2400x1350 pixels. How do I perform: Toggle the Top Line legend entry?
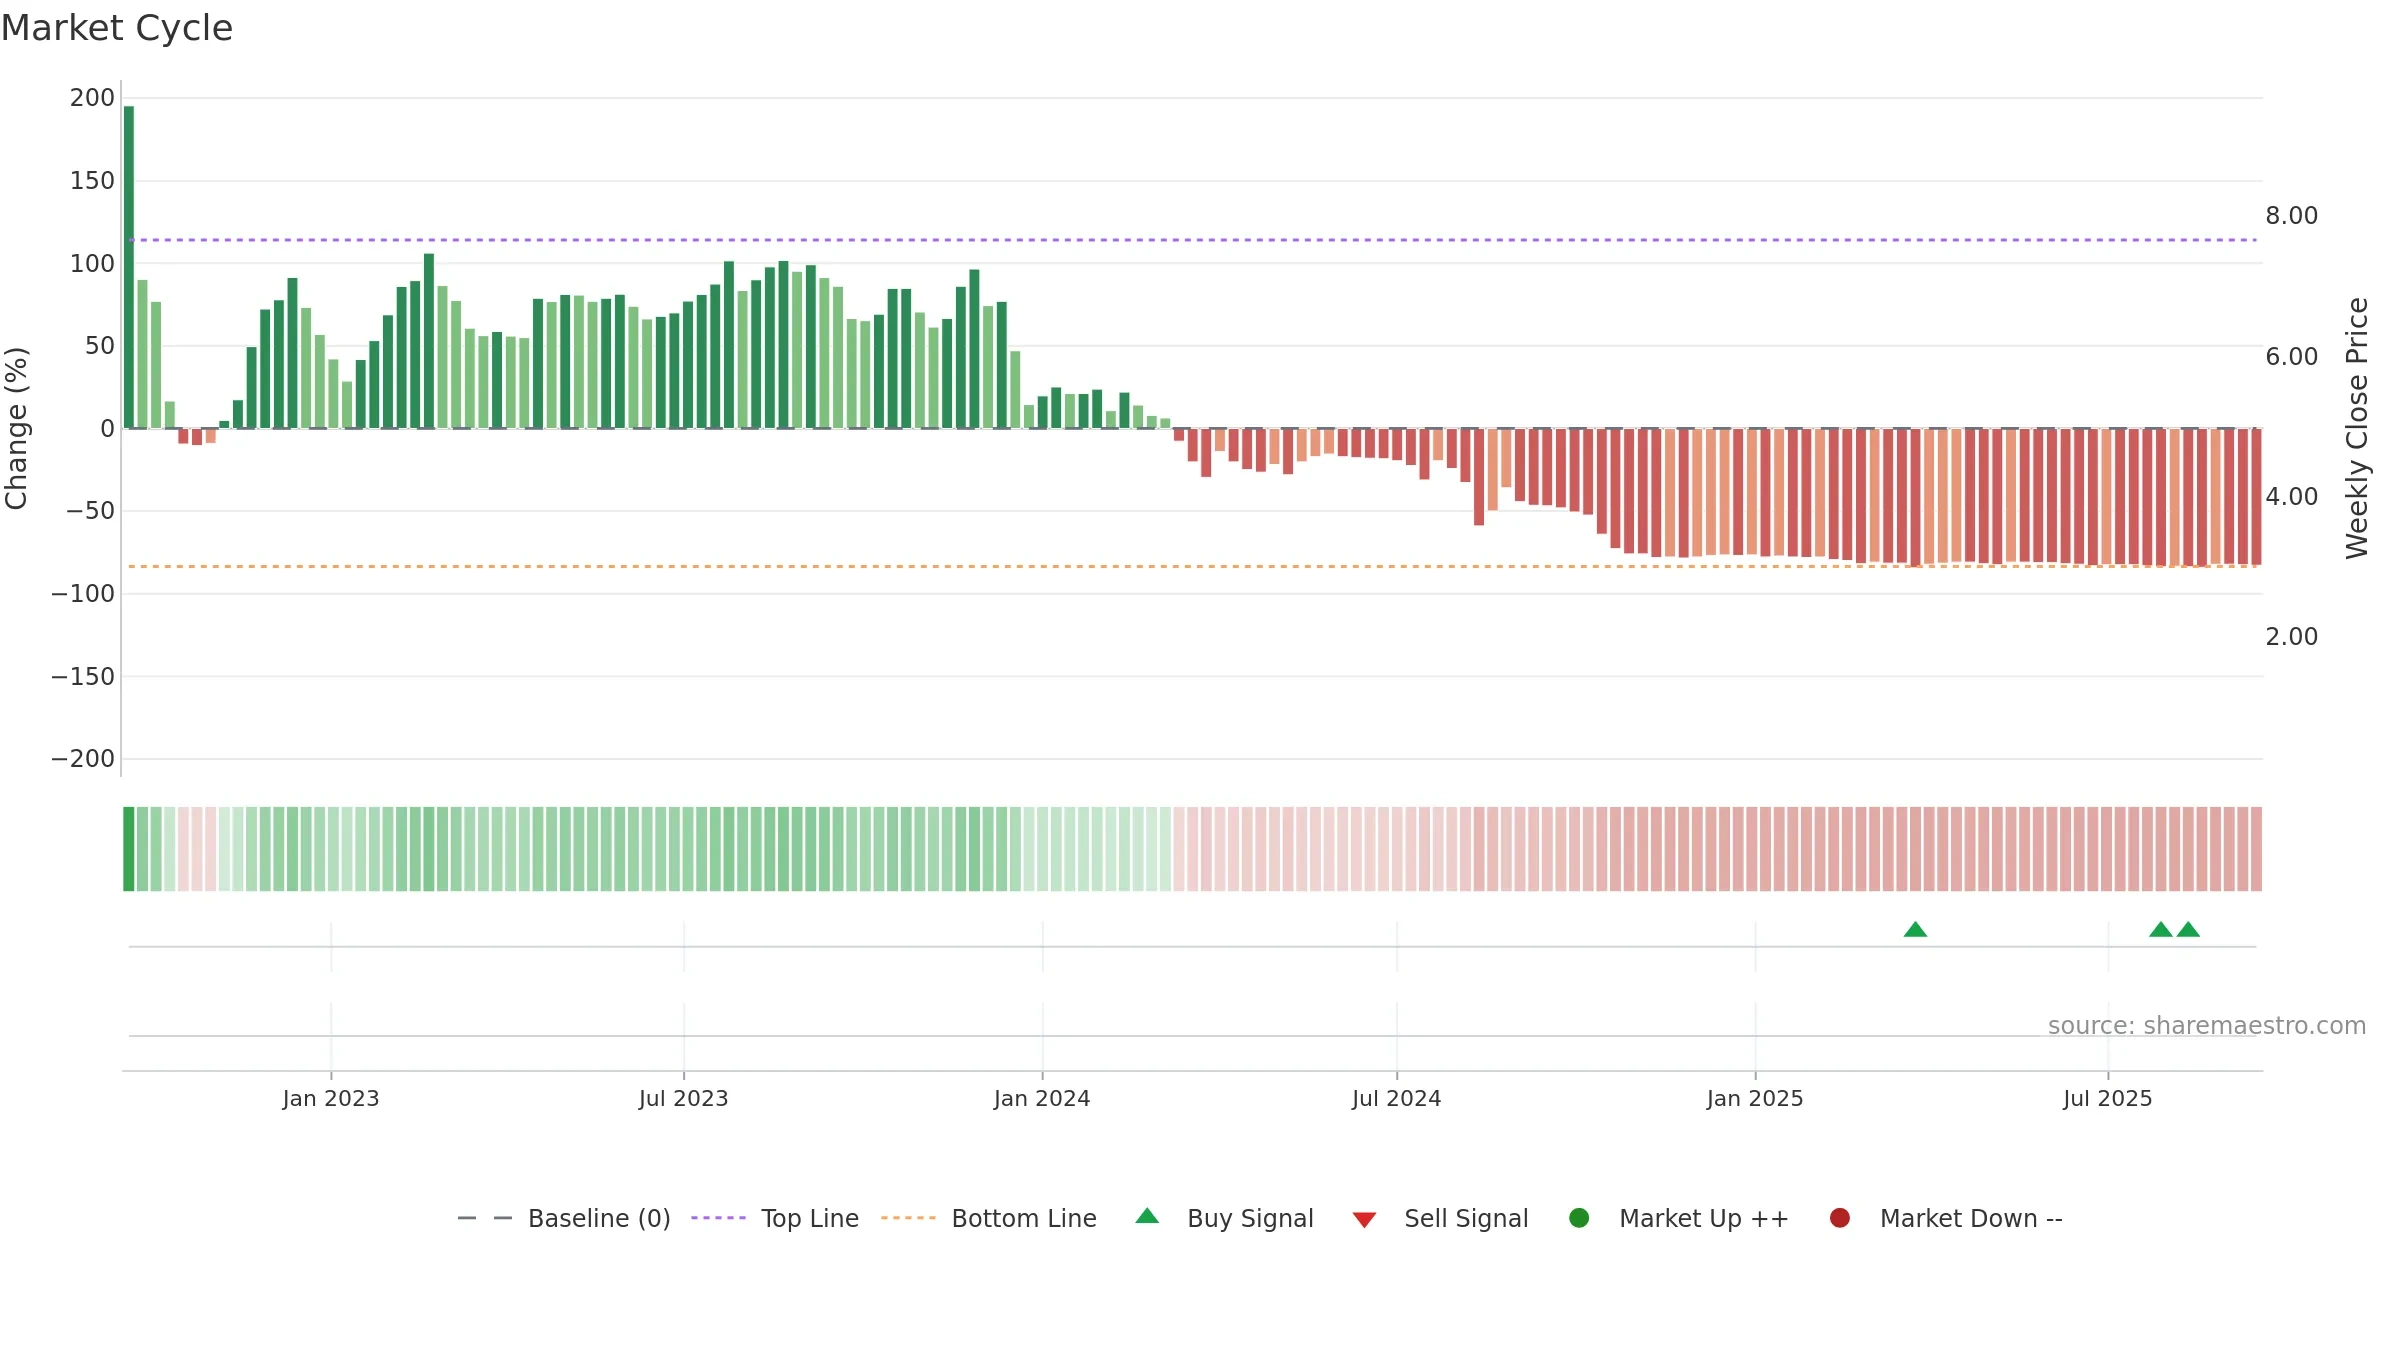click(775, 1218)
